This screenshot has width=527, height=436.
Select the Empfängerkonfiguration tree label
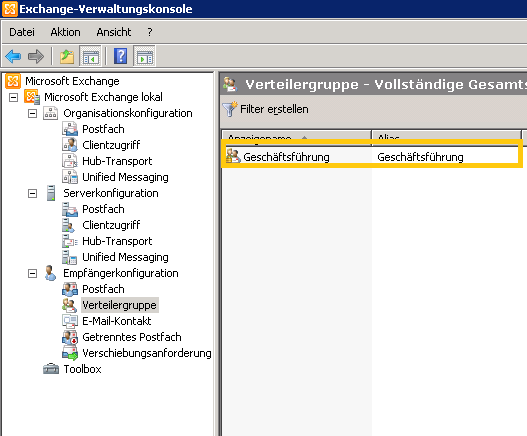tap(121, 273)
